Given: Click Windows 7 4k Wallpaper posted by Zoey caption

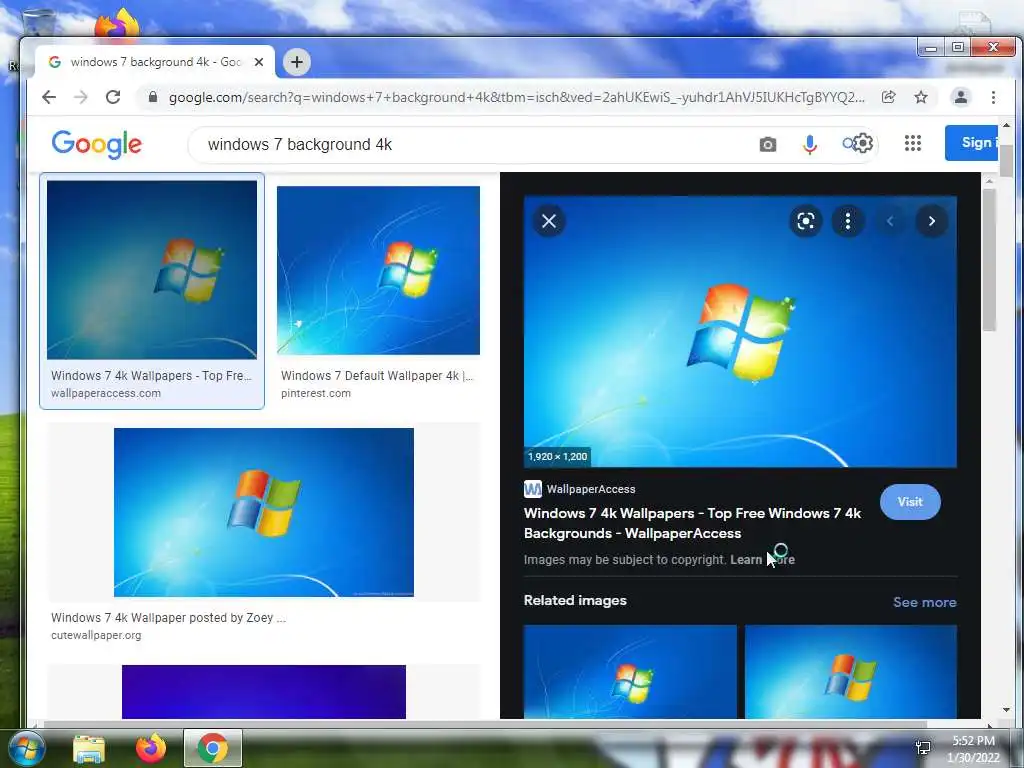Looking at the screenshot, I should (168, 617).
